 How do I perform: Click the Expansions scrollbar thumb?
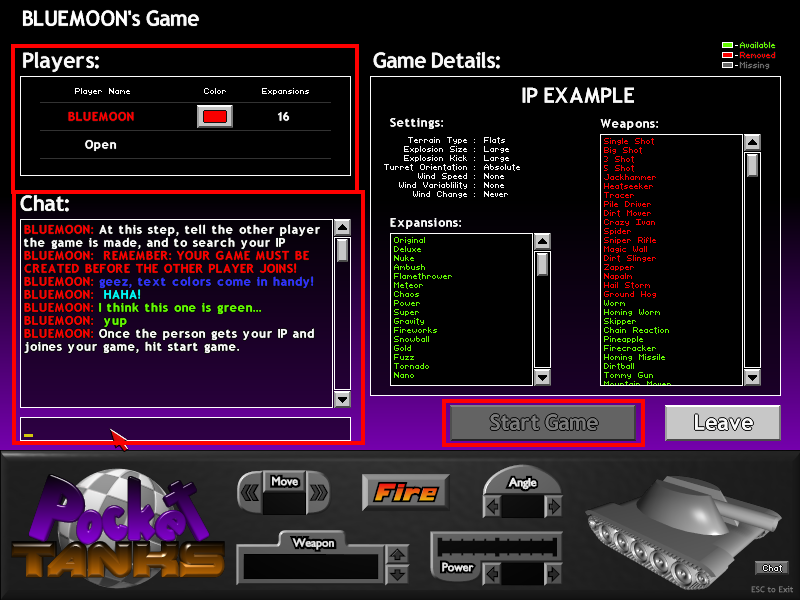(542, 264)
